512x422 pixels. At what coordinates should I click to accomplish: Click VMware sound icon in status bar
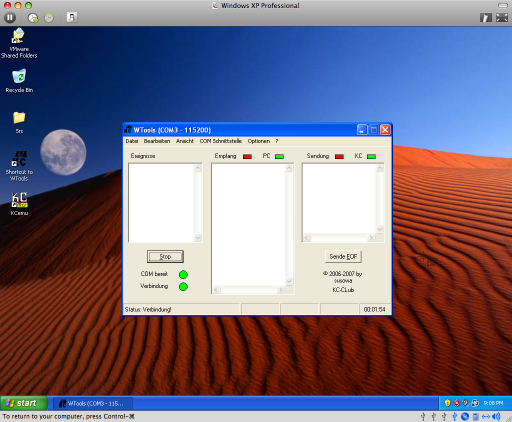(496, 416)
